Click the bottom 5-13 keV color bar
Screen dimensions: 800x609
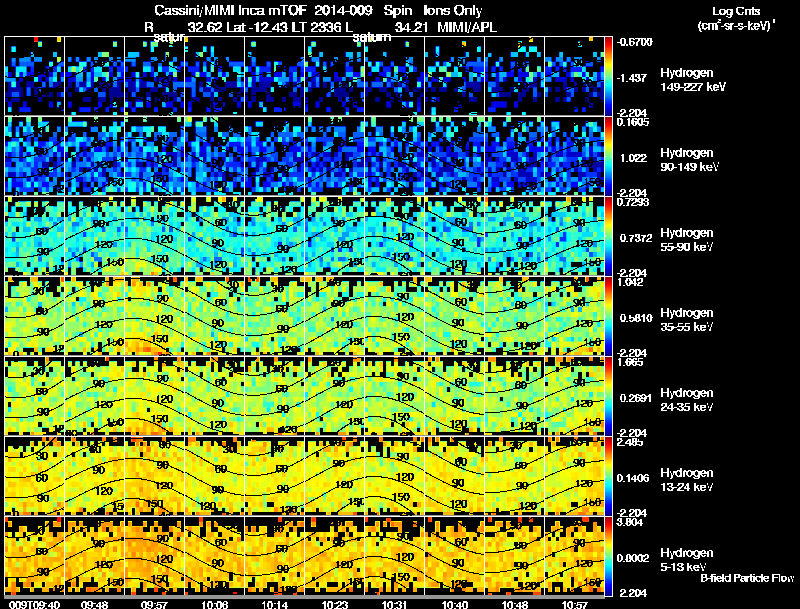pos(608,556)
